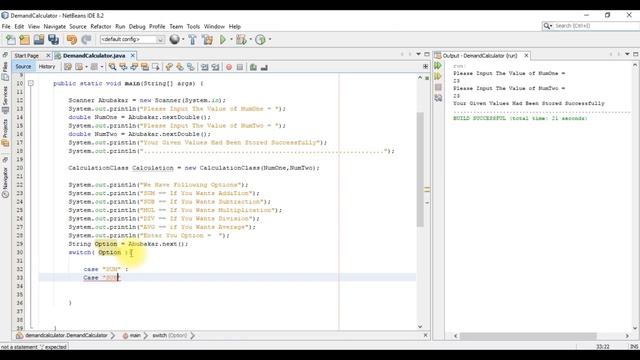The width and height of the screenshot is (640, 360).
Task: Open the Back navigation dropdown in the editor toolbar
Action: coord(87,67)
